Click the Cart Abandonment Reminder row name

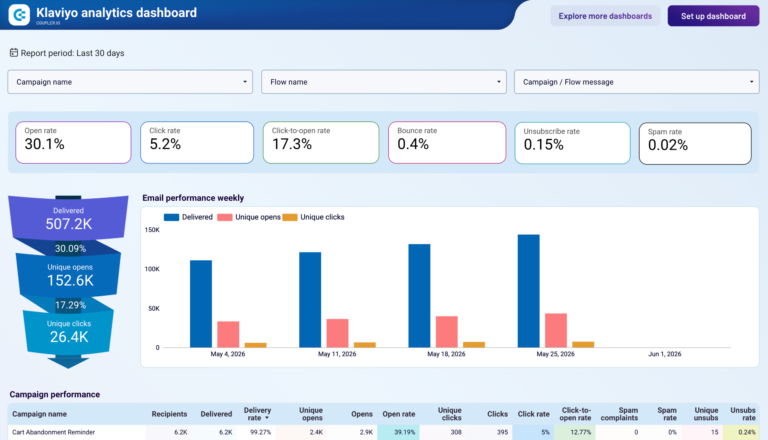[x=53, y=432]
